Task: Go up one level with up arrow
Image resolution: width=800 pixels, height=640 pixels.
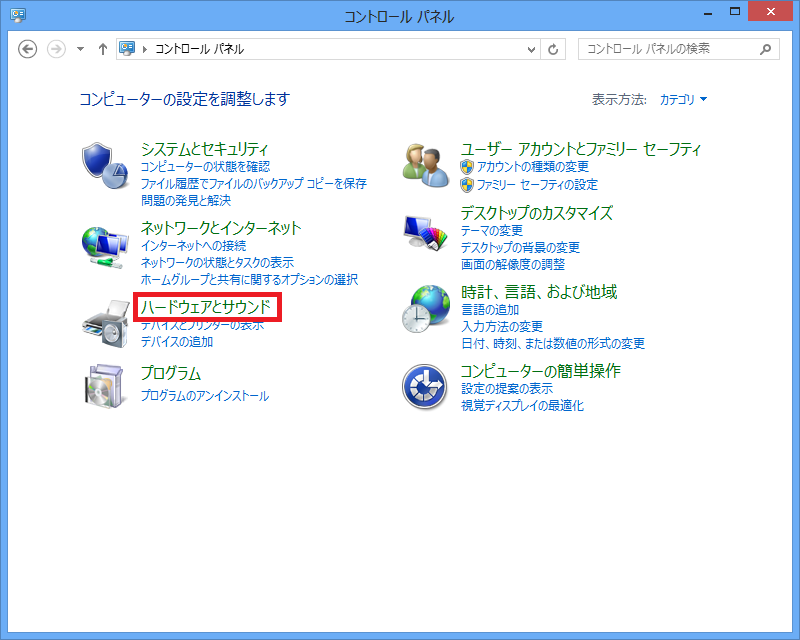Action: tap(102, 49)
